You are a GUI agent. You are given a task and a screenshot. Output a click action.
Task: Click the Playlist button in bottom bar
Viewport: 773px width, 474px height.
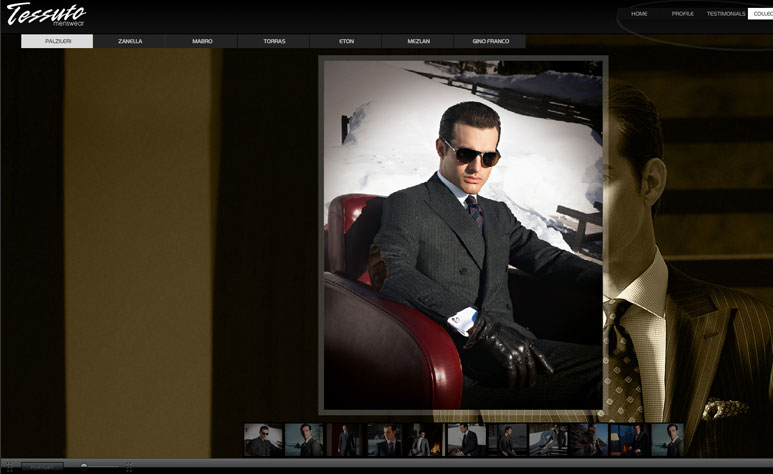(41, 467)
